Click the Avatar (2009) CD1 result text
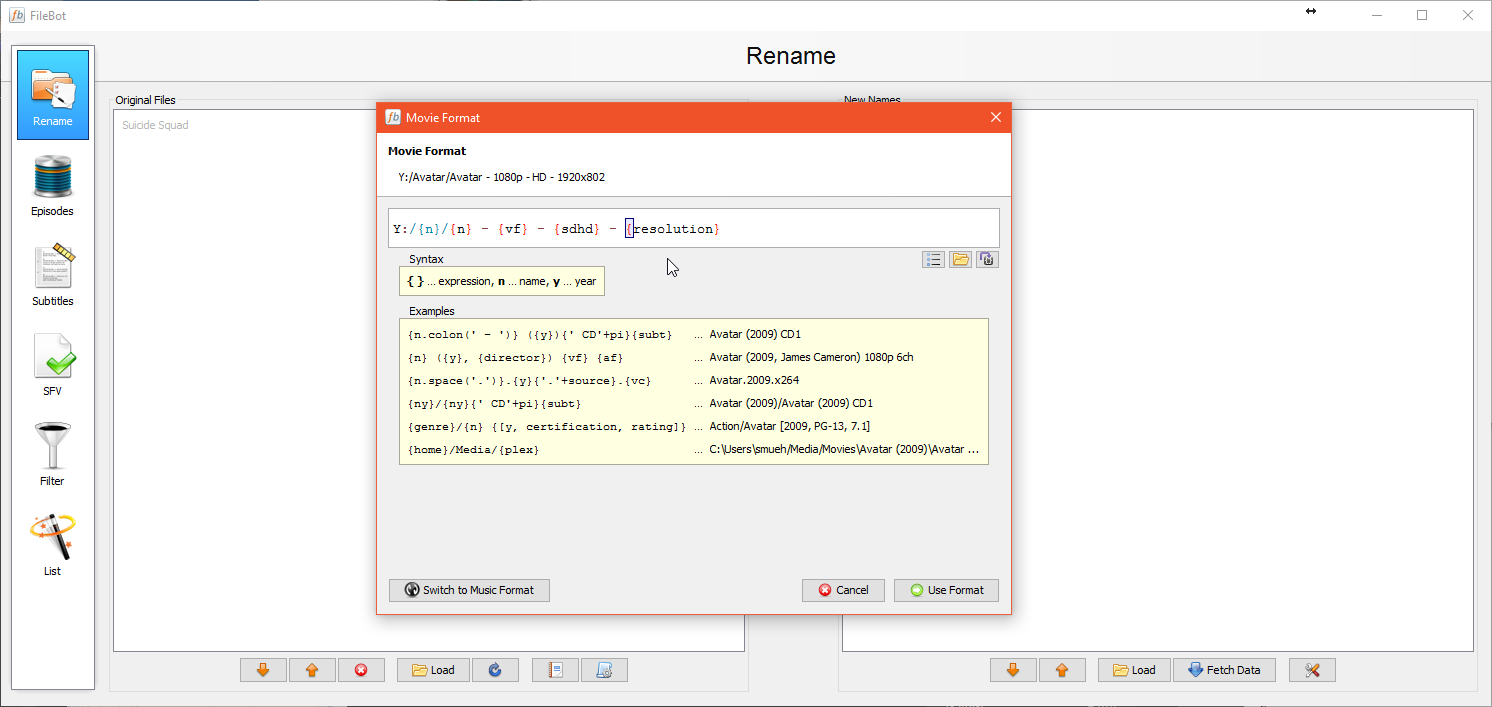This screenshot has width=1492, height=707. (755, 334)
